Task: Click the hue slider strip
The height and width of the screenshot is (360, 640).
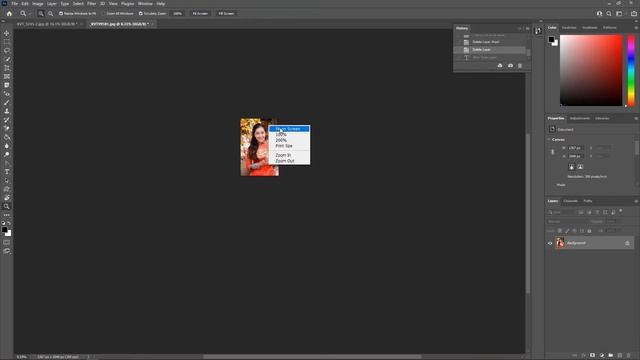Action: 631,70
